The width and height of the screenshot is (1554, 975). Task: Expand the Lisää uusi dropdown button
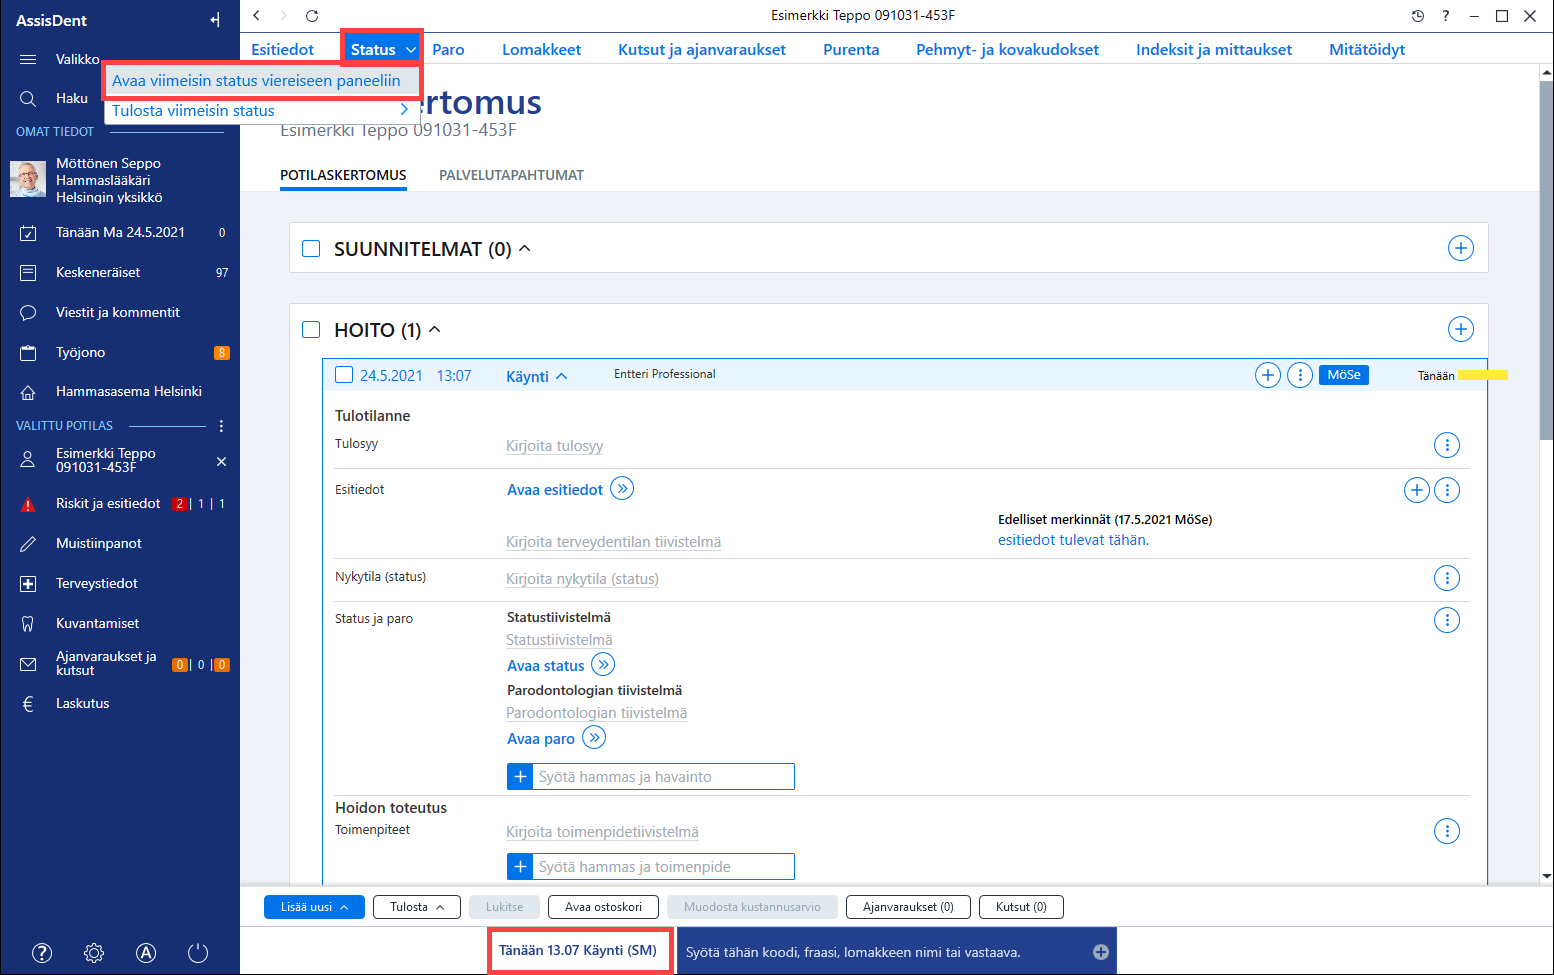coord(314,907)
